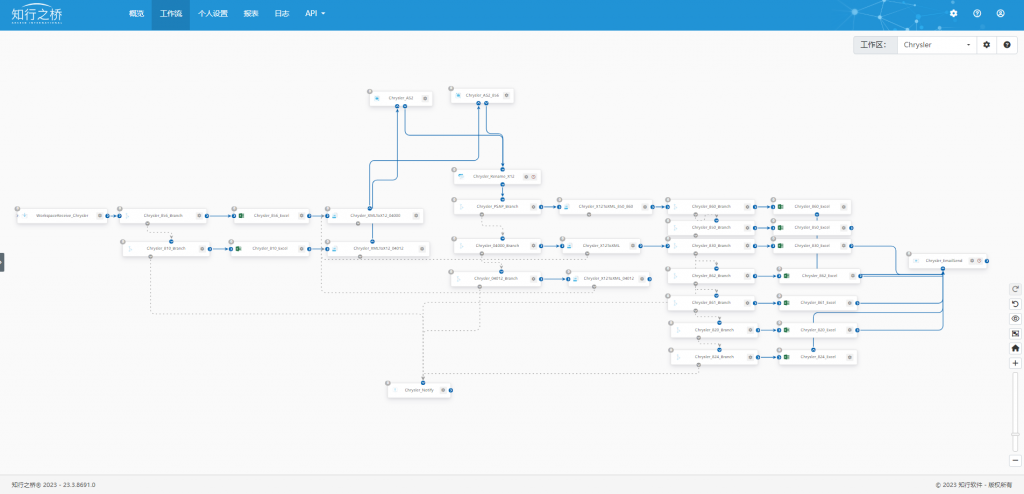Open the API dropdown menu
Screen dimensions: 1024x494
[x=315, y=13]
